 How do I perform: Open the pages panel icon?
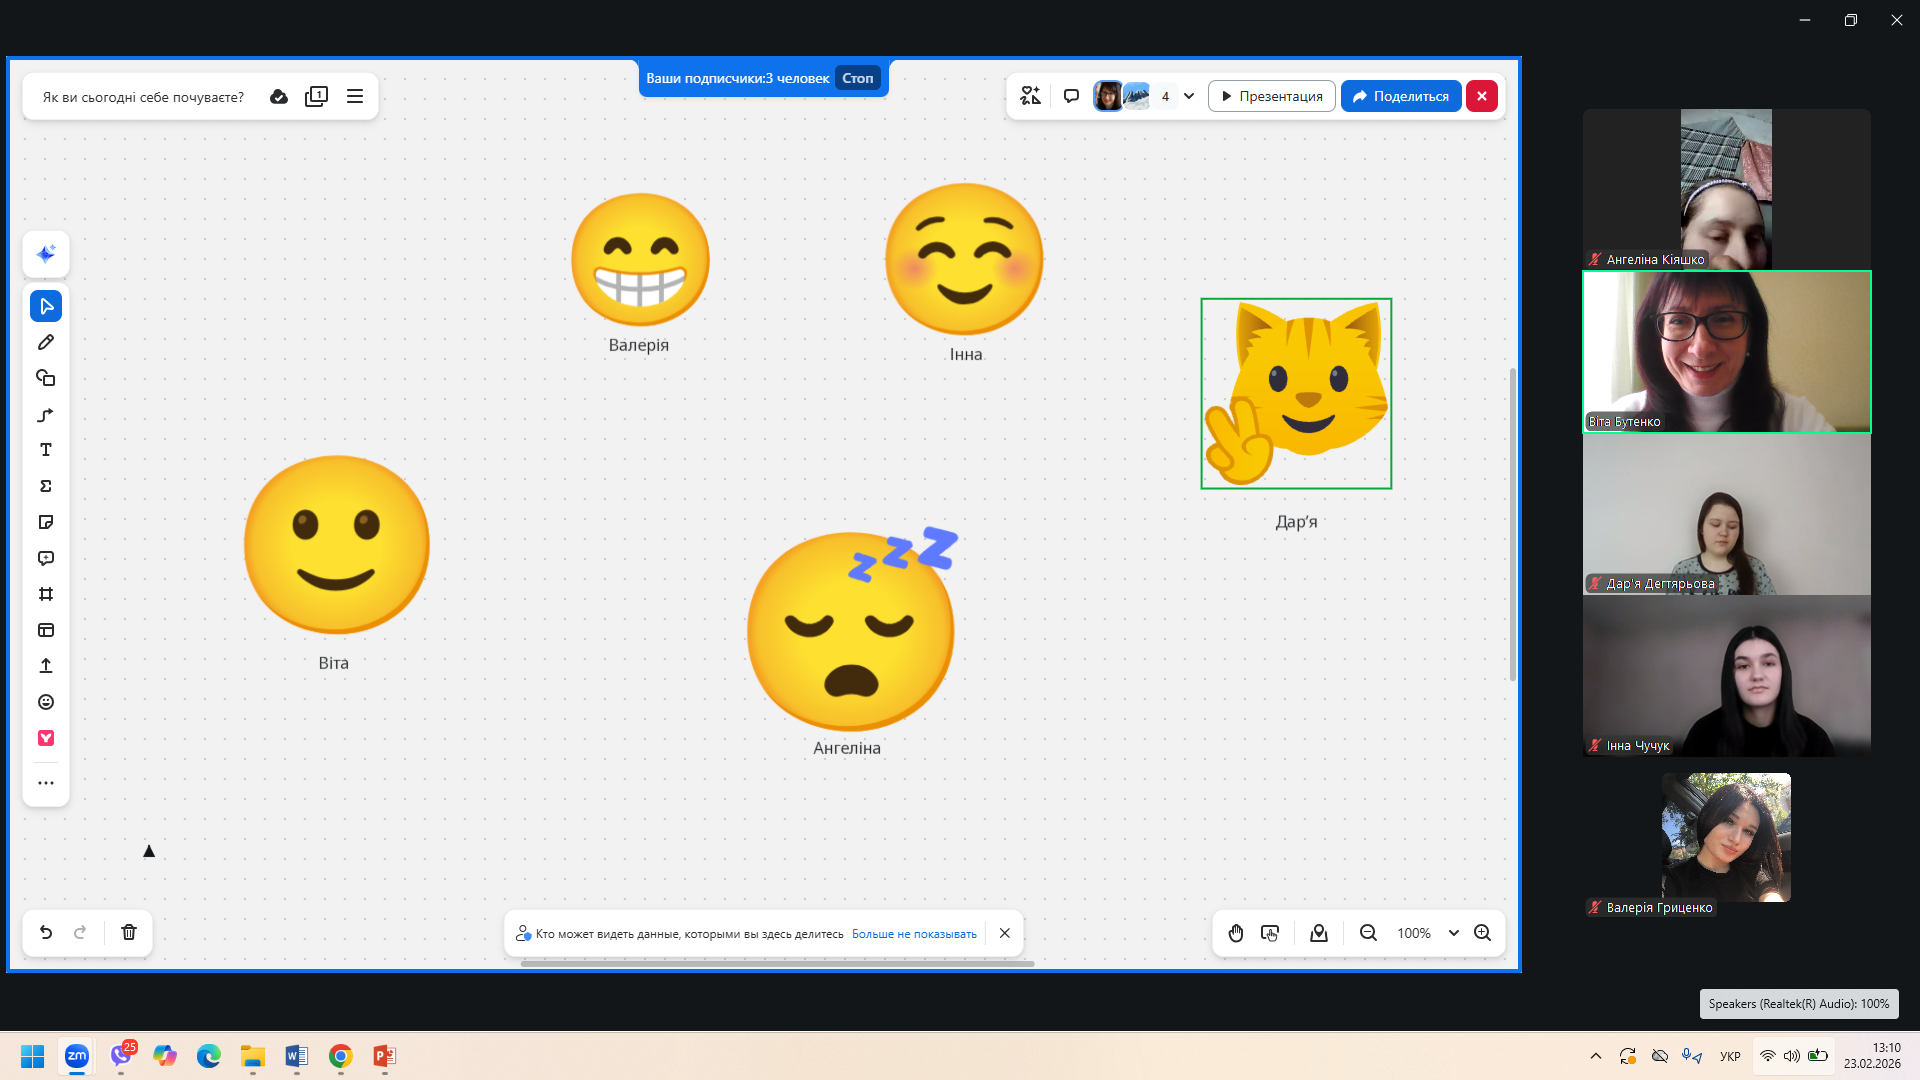pyautogui.click(x=316, y=96)
